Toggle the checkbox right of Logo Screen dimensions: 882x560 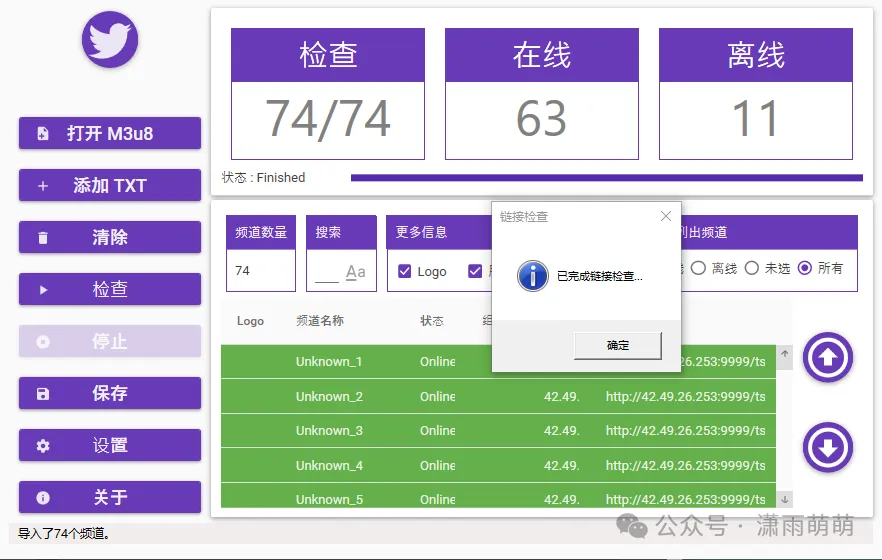(475, 272)
